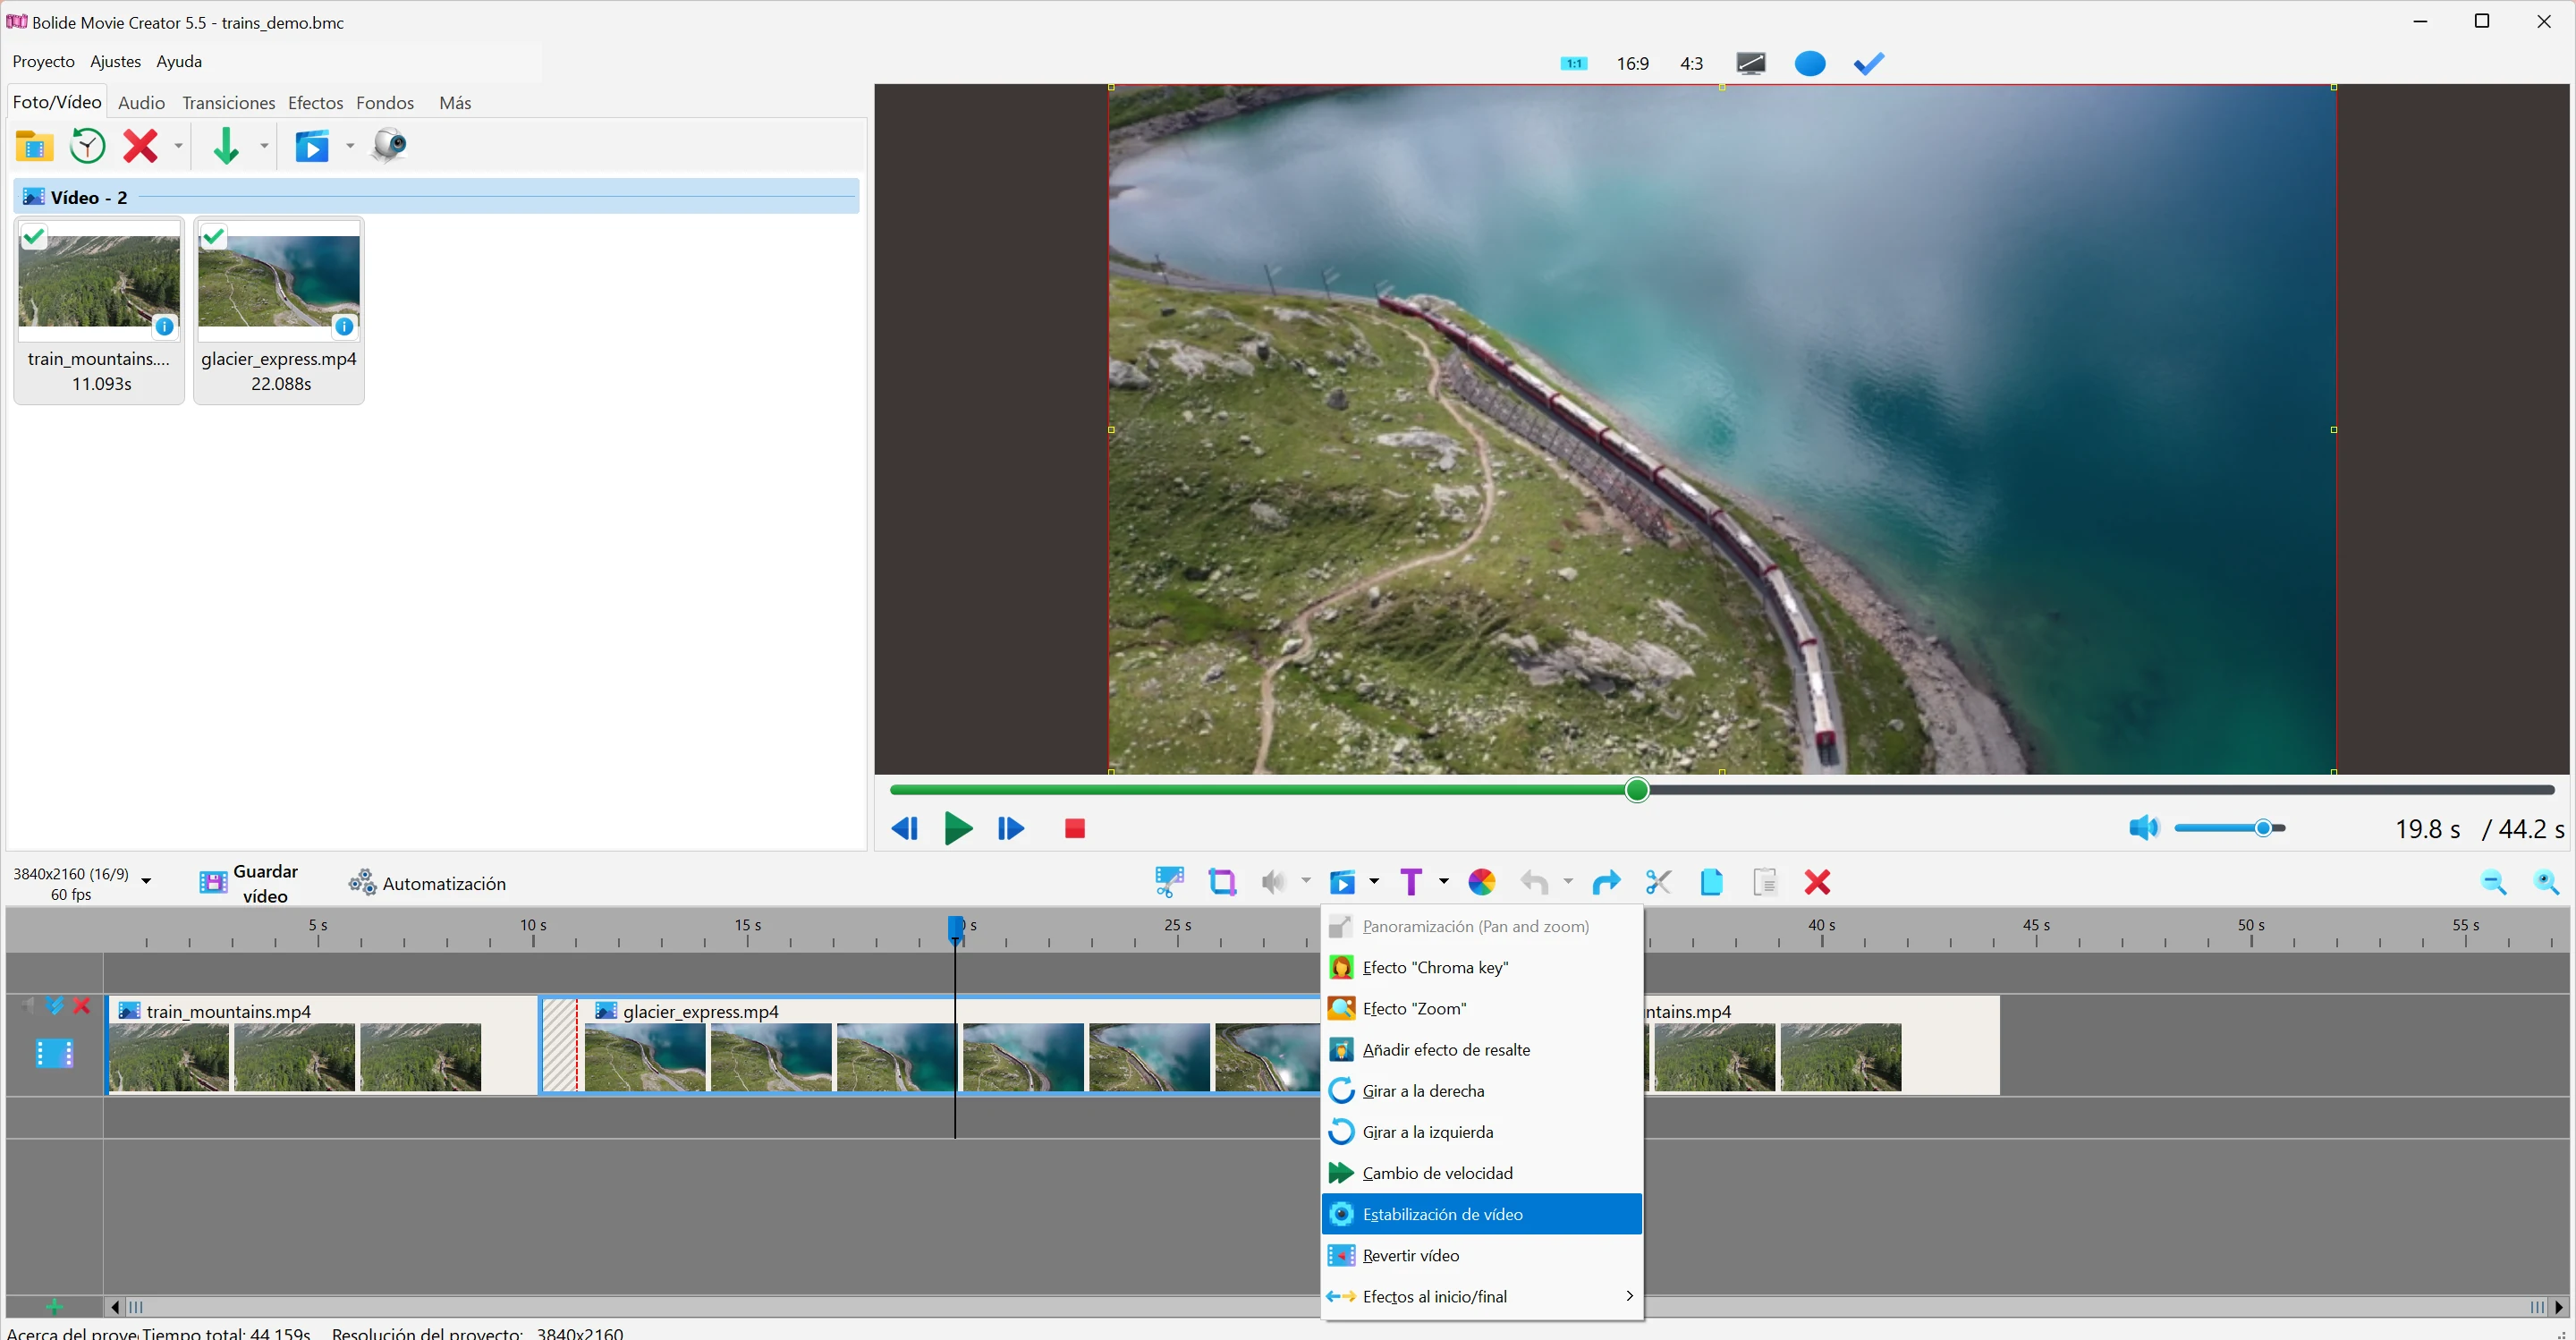Viewport: 2576px width, 1340px height.
Task: Open the Más tab
Action: pyautogui.click(x=455, y=103)
